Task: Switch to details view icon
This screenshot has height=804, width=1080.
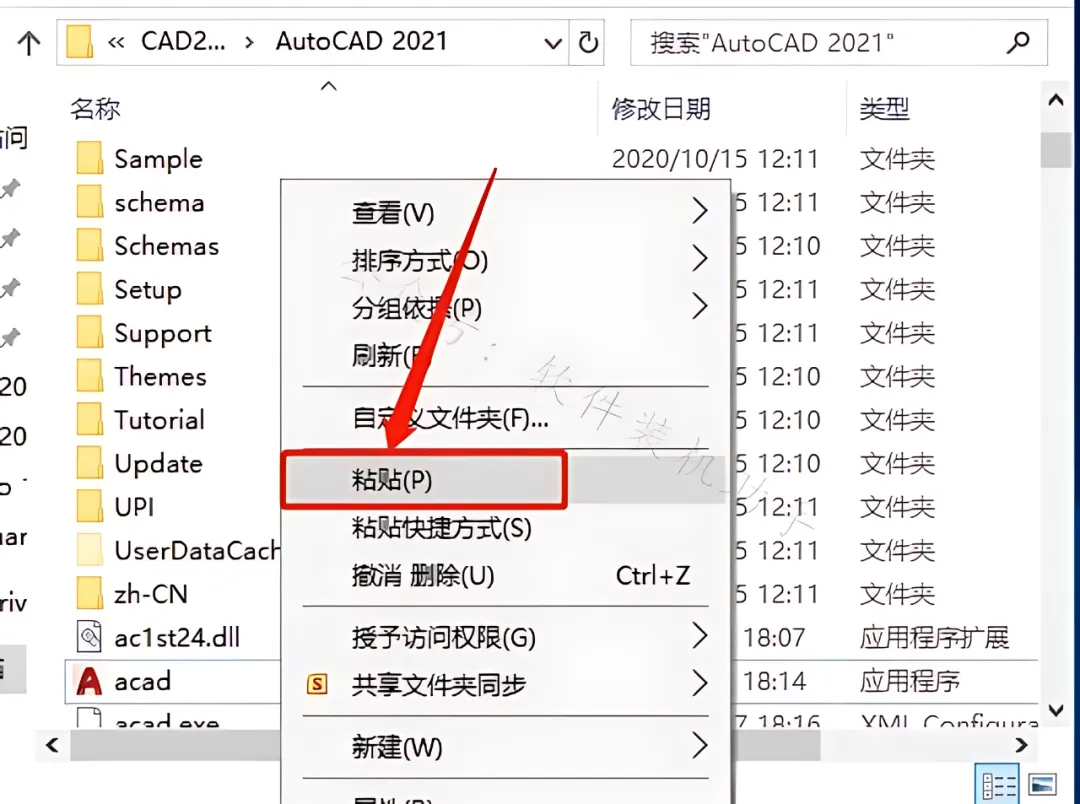Action: [997, 784]
